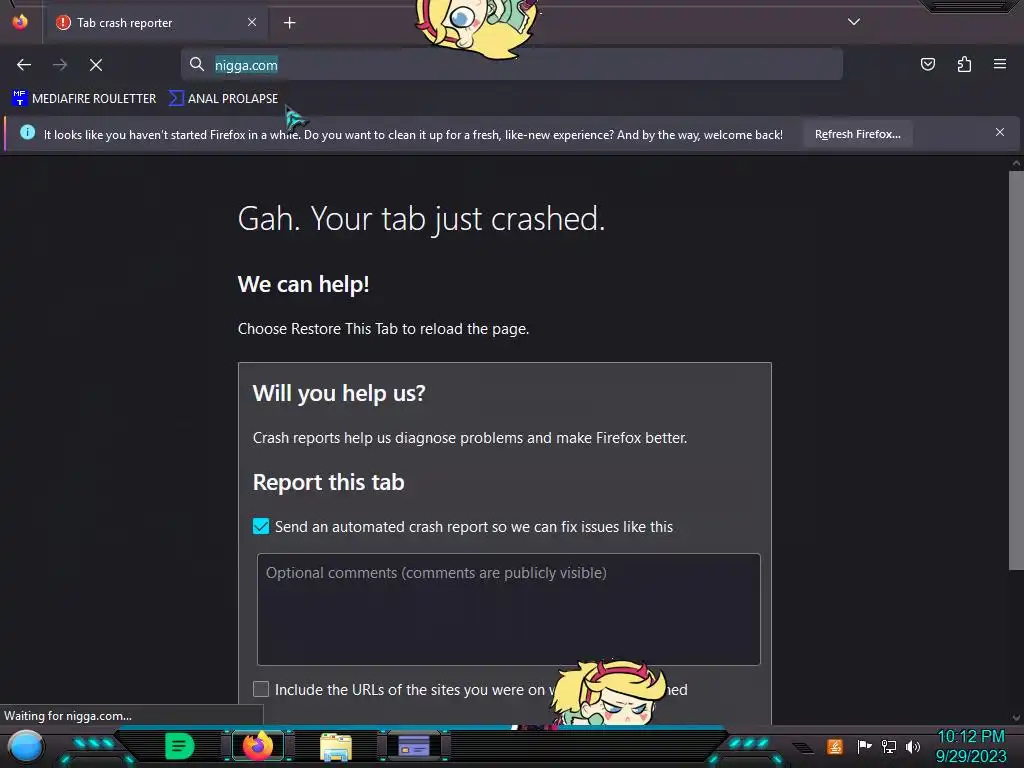Image resolution: width=1024 pixels, height=768 pixels.
Task: Click the Refresh Firefox... button
Action: (857, 134)
